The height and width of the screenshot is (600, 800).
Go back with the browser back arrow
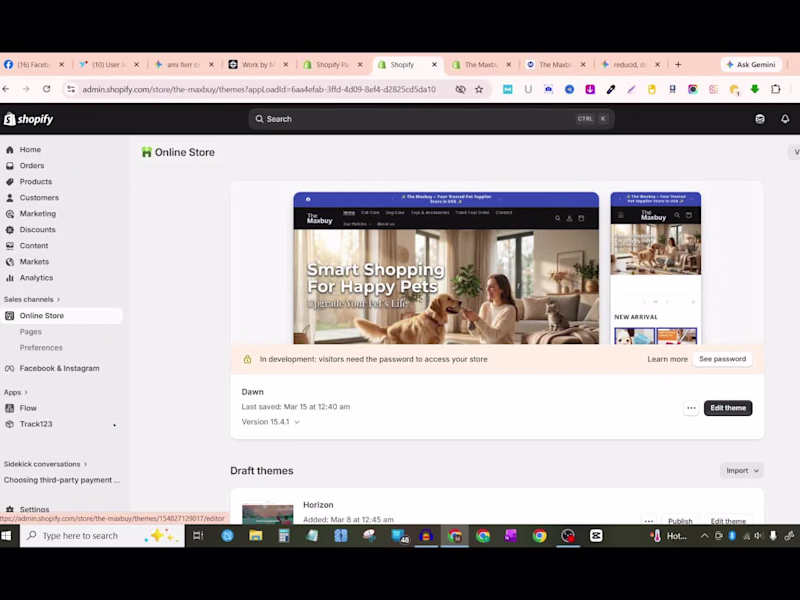click(x=6, y=89)
